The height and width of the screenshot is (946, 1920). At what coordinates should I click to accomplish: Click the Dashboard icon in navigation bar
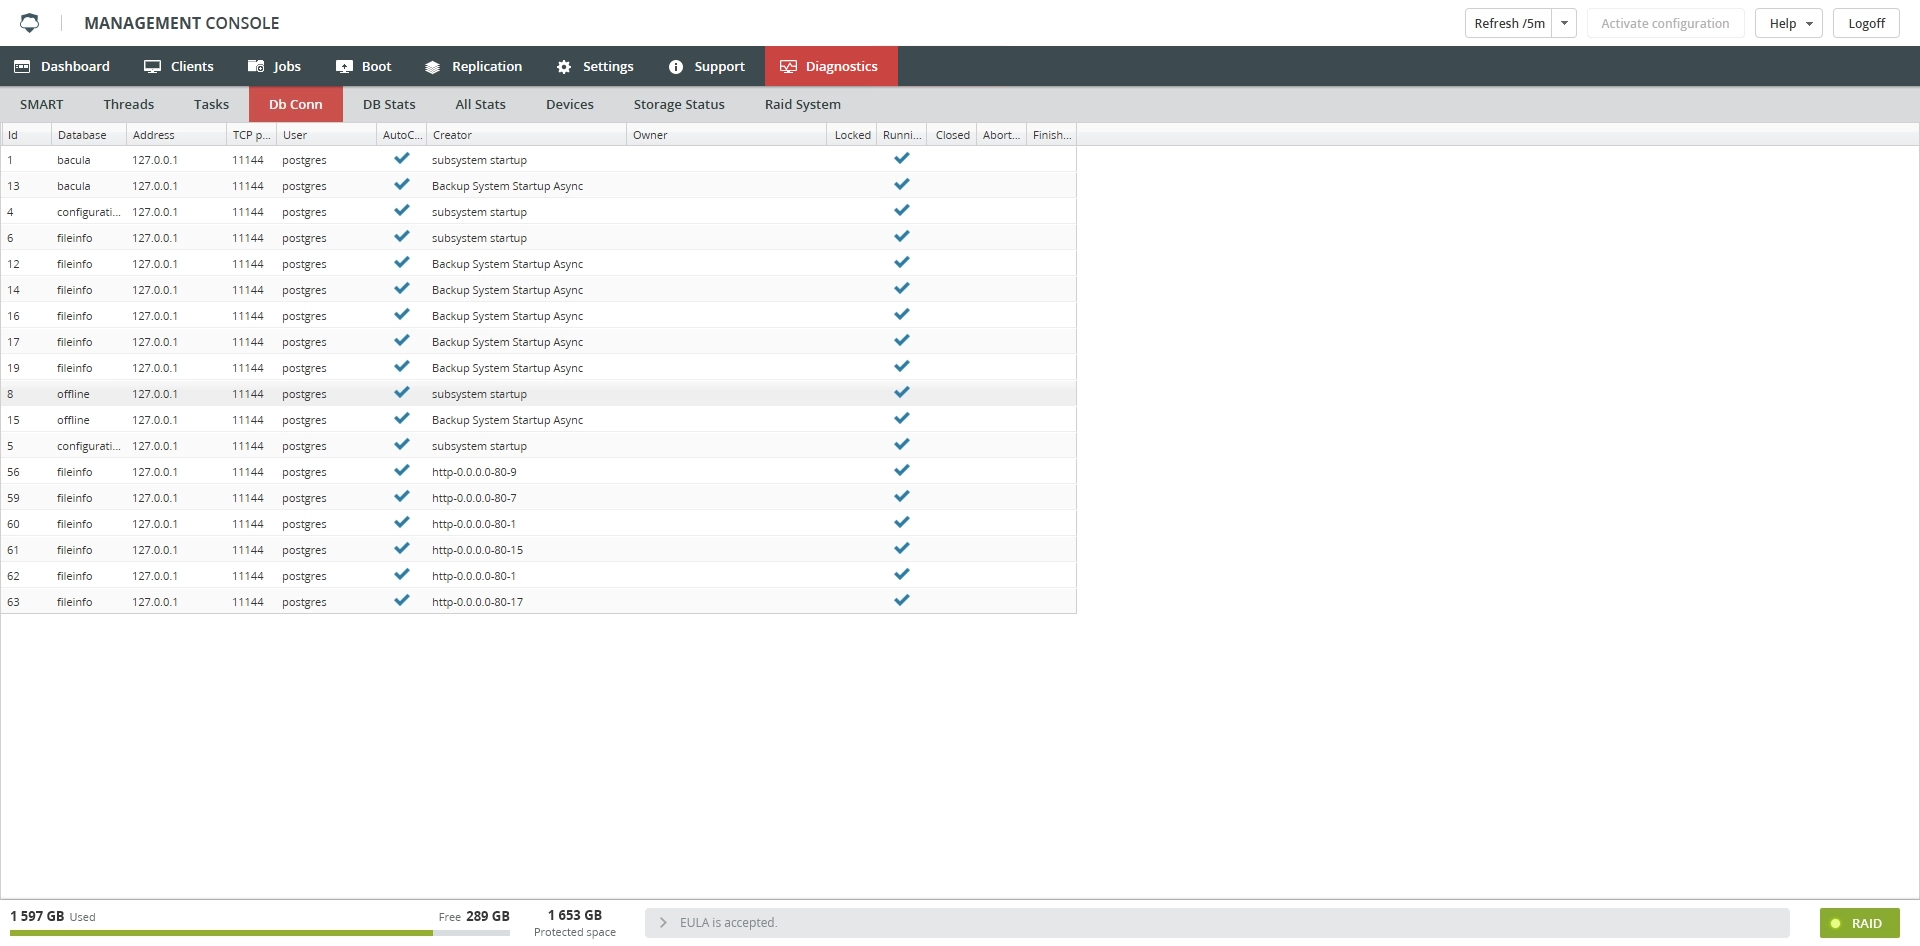tap(22, 66)
